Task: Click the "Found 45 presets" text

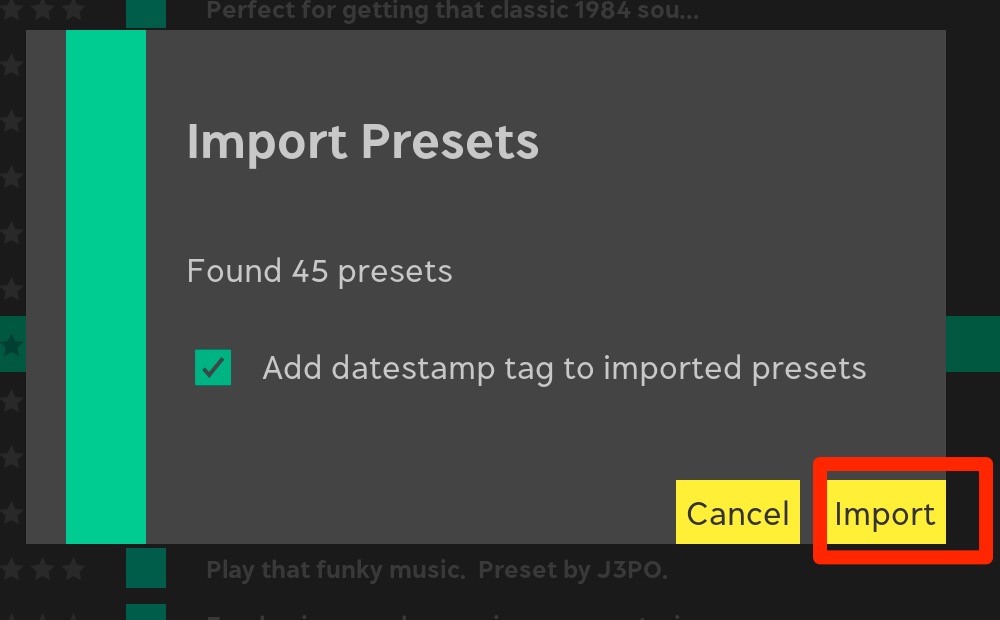Action: pos(320,271)
